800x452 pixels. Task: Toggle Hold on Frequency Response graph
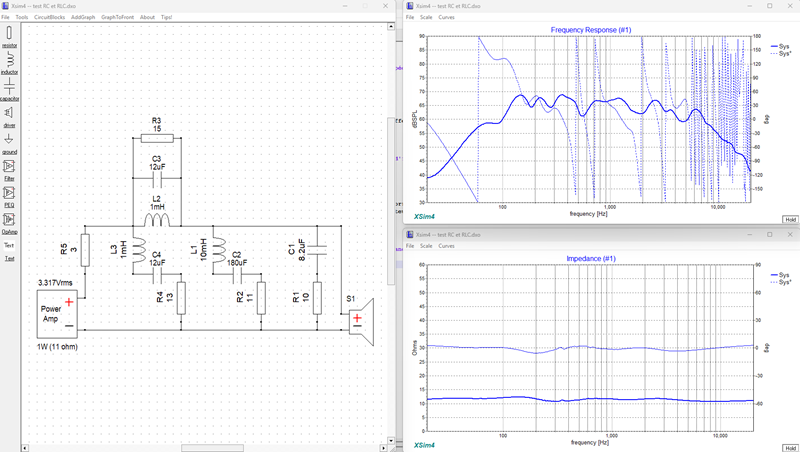point(790,219)
